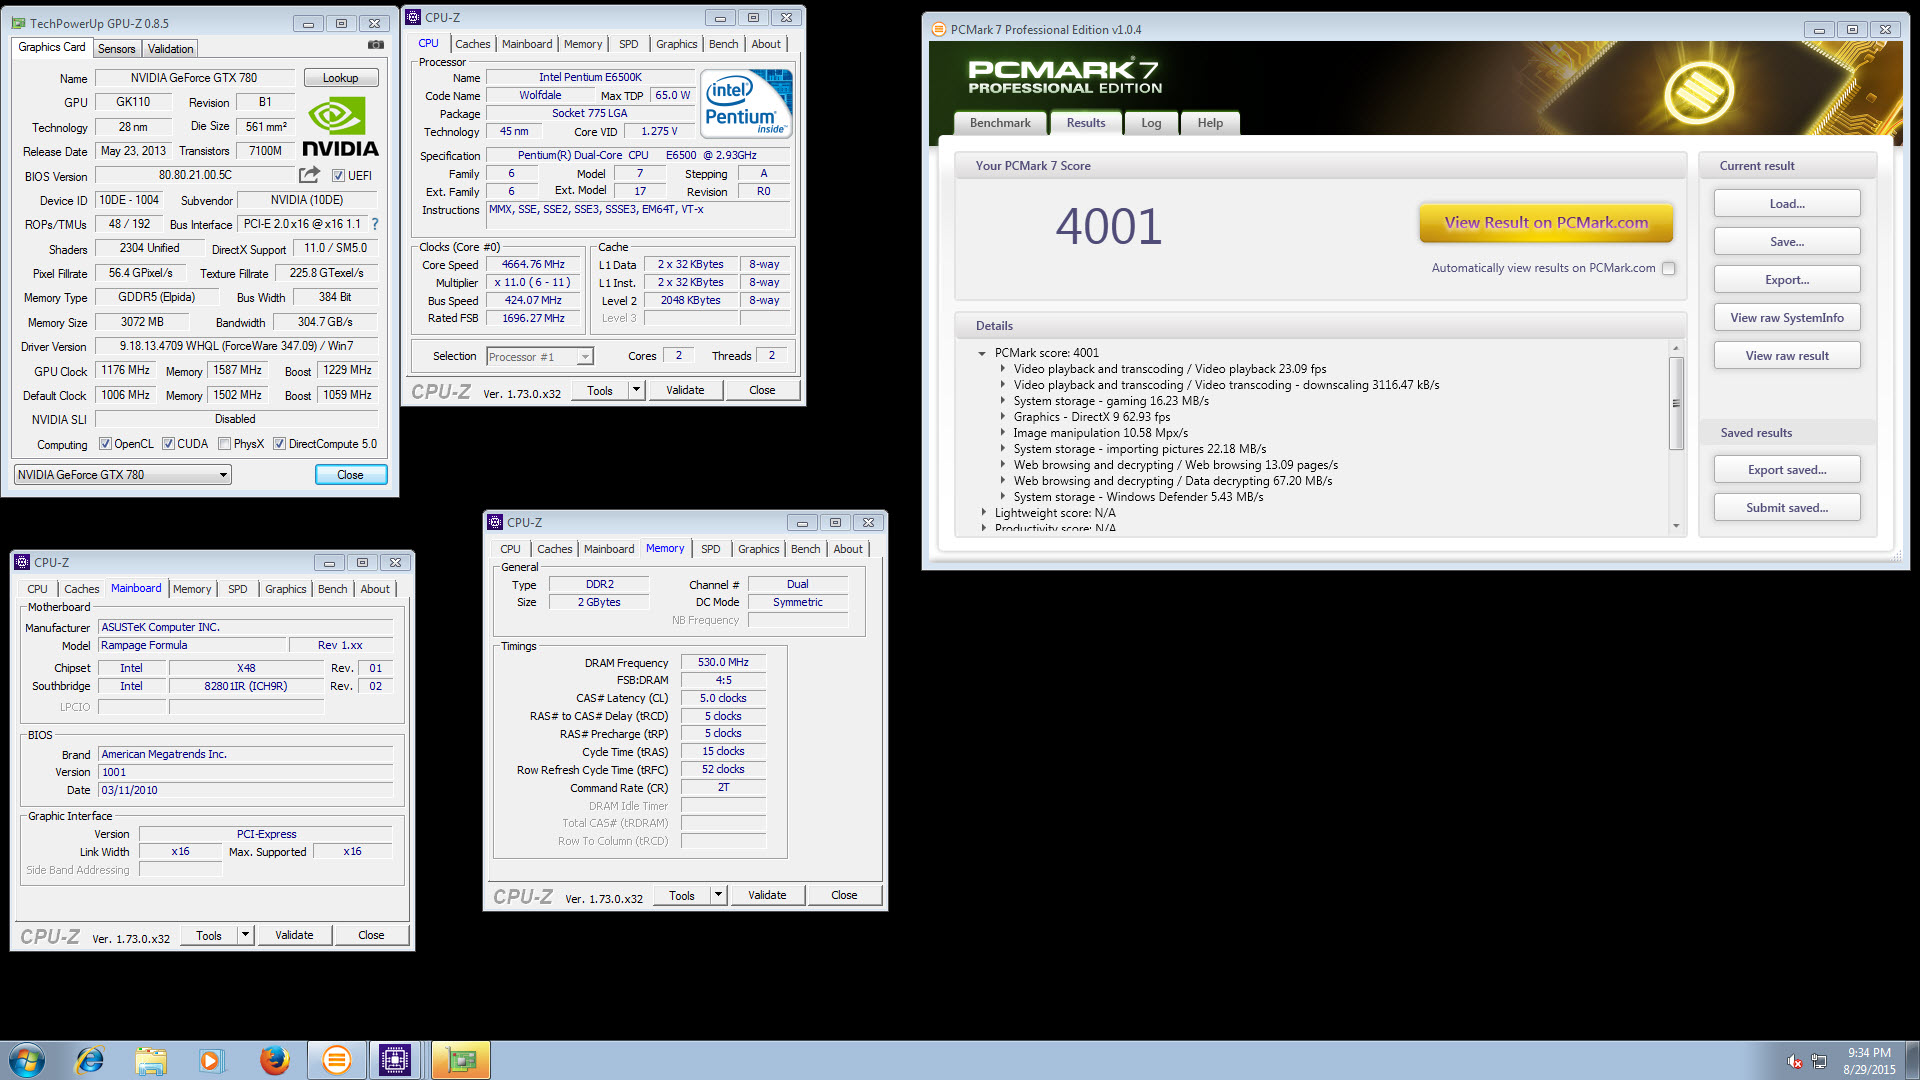The height and width of the screenshot is (1080, 1920).
Task: Select Caches tab in CPU-Z CPU window
Action: (x=472, y=44)
